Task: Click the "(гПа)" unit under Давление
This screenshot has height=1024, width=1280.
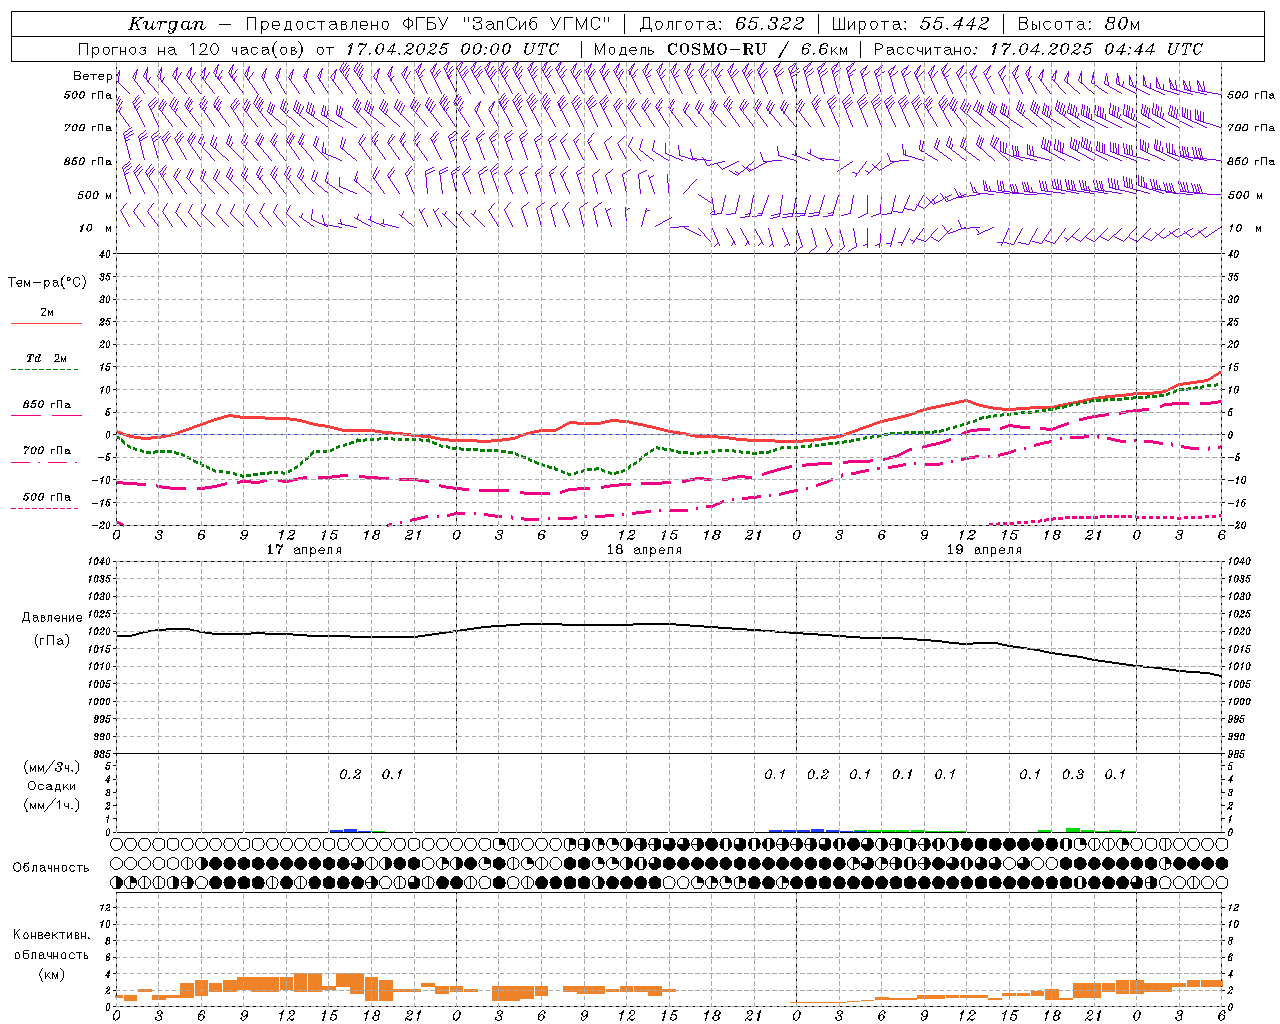Action: tap(52, 641)
